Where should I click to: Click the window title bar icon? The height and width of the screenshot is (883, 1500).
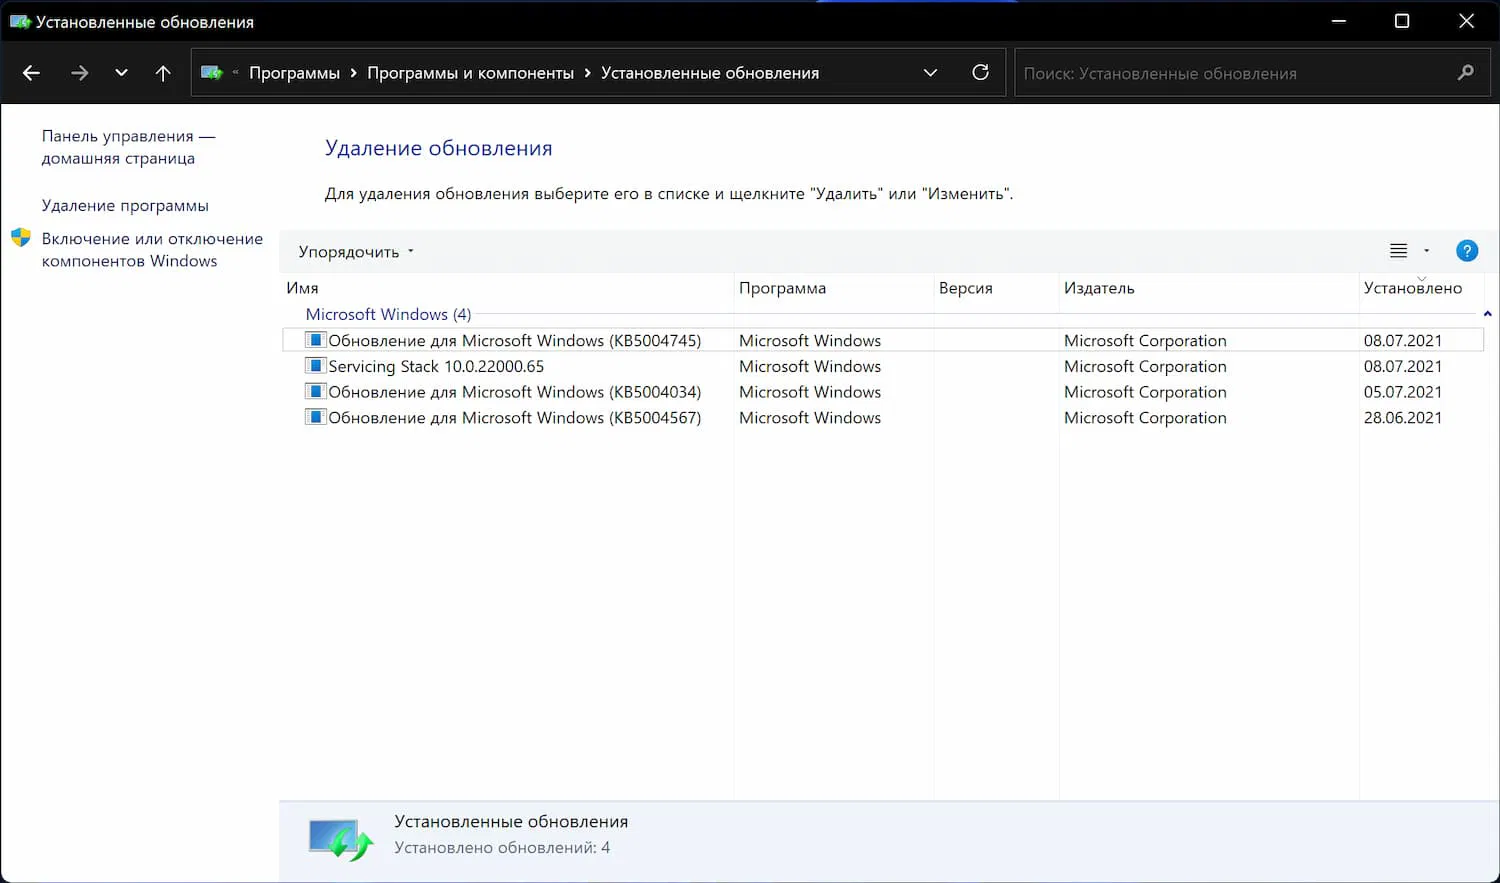click(19, 21)
